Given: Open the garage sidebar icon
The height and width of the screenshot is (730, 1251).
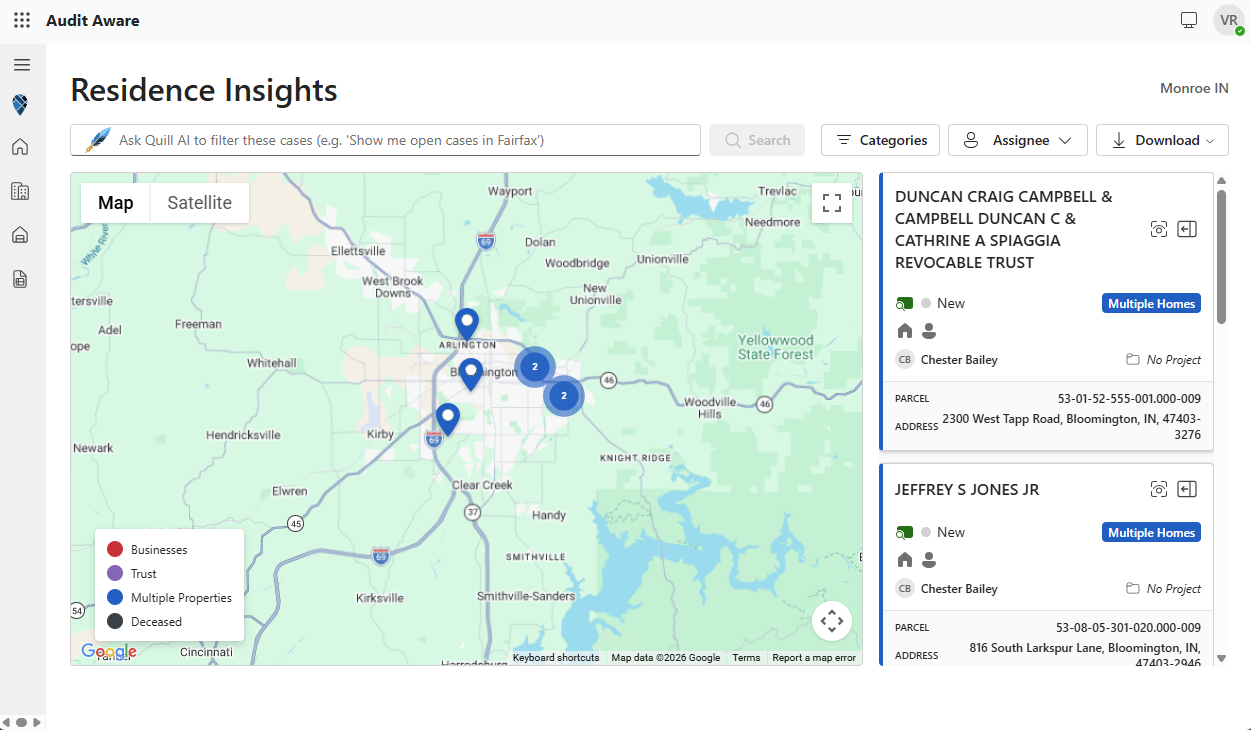Looking at the screenshot, I should tap(20, 235).
